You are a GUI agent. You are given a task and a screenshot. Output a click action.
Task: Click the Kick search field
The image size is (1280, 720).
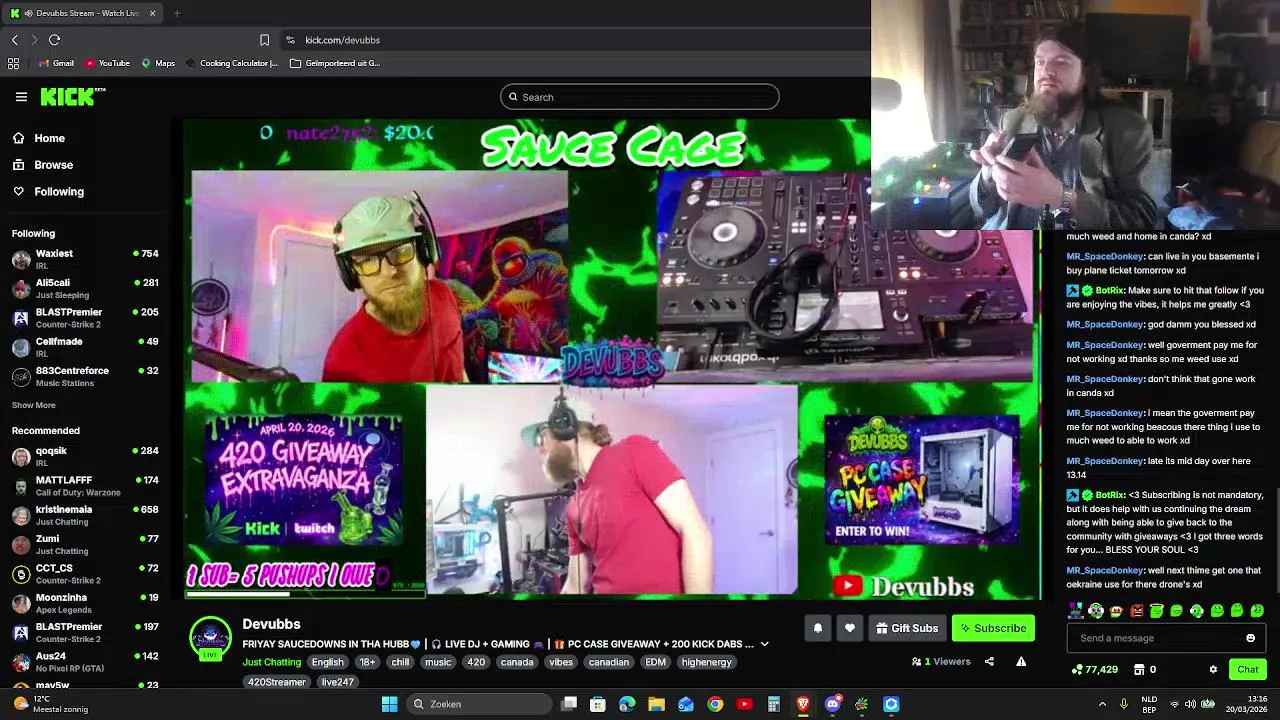(640, 97)
